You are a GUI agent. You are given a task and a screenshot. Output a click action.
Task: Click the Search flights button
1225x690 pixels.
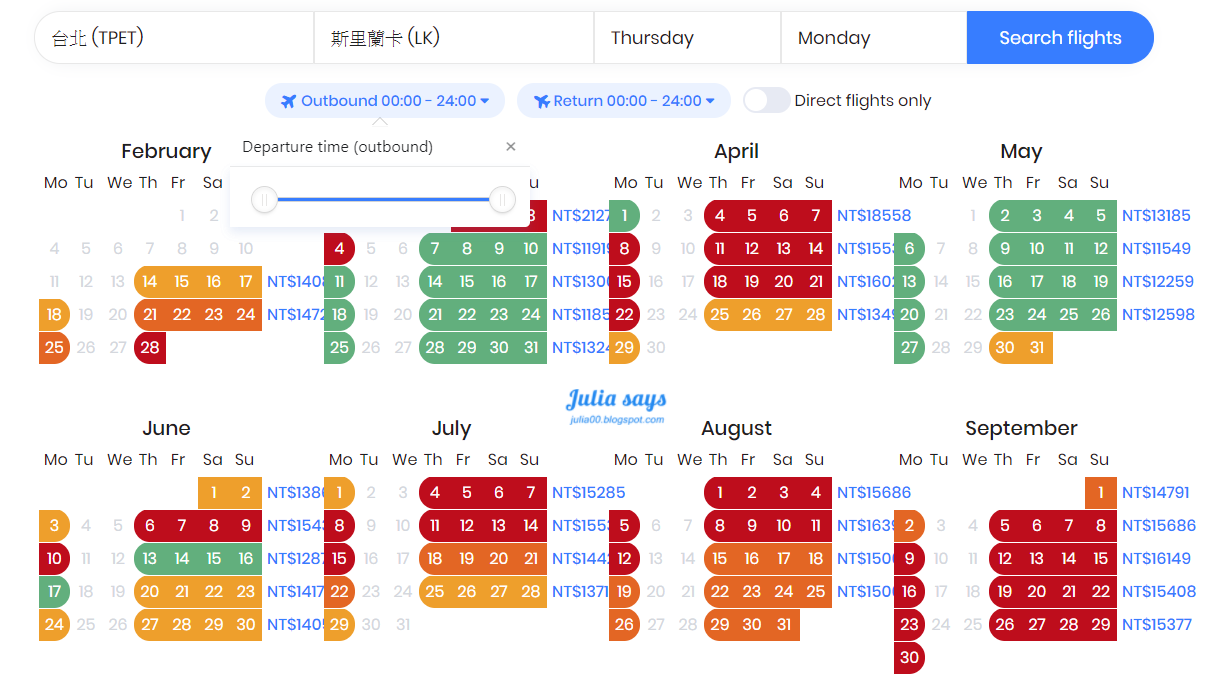click(x=1060, y=38)
